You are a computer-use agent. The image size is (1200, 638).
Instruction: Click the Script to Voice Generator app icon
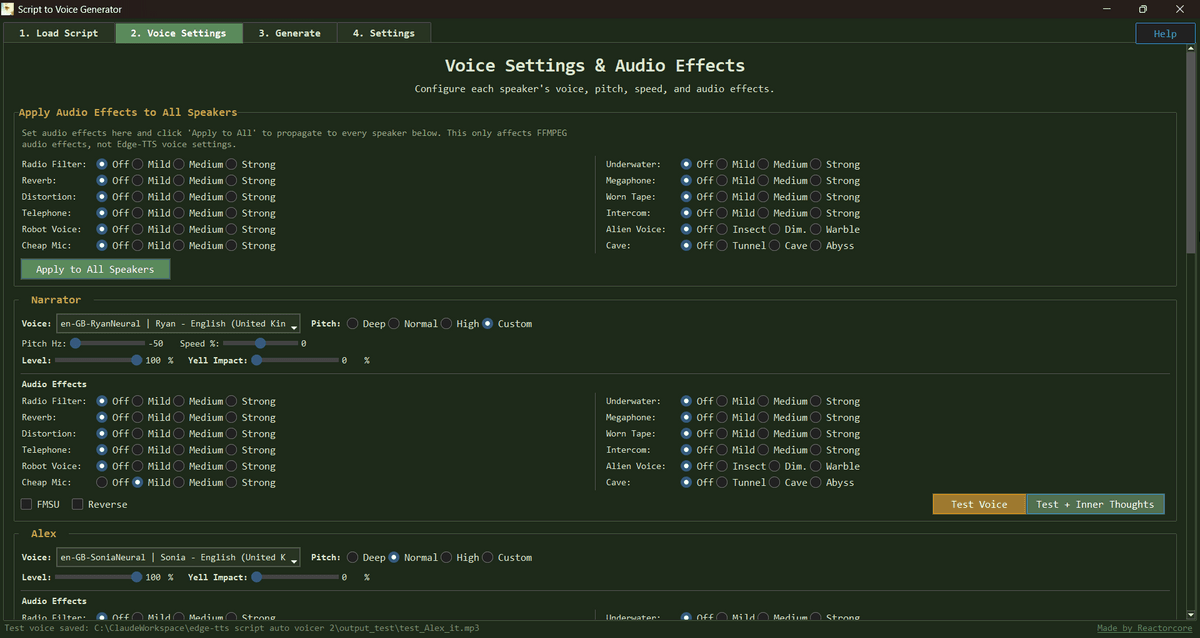tap(9, 9)
